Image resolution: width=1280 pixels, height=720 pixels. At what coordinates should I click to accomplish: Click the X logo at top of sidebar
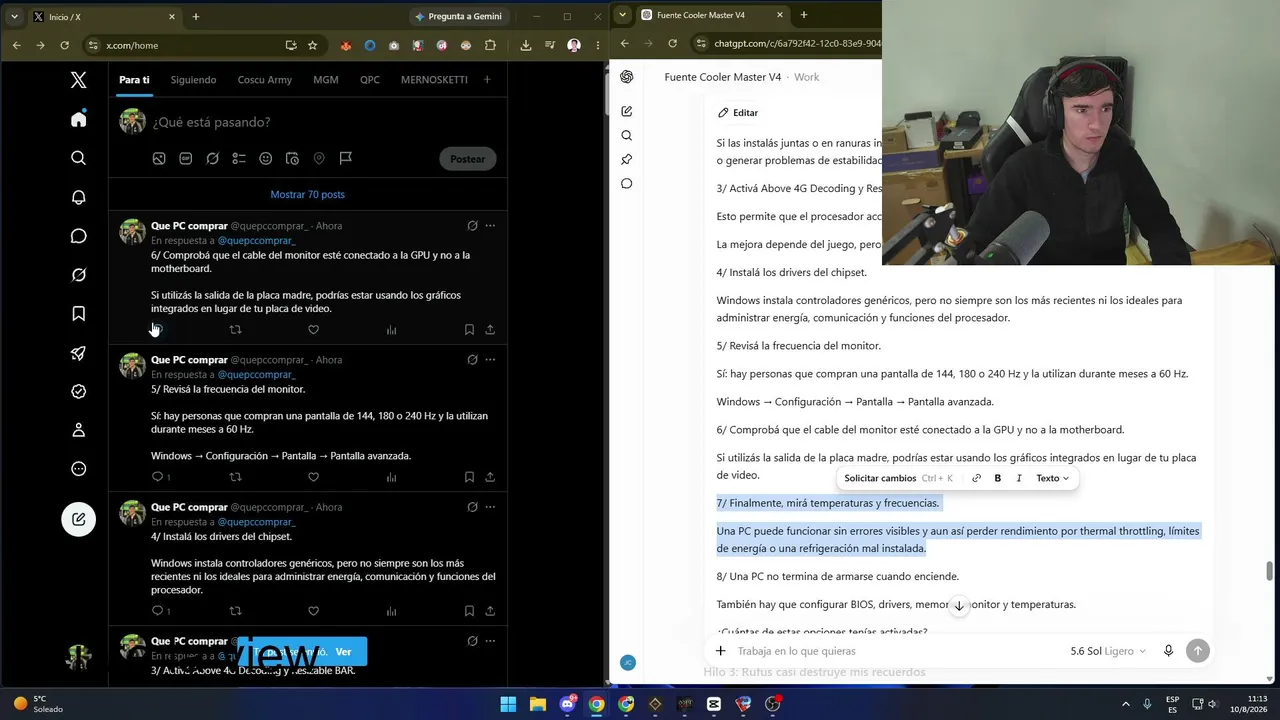coord(79,80)
